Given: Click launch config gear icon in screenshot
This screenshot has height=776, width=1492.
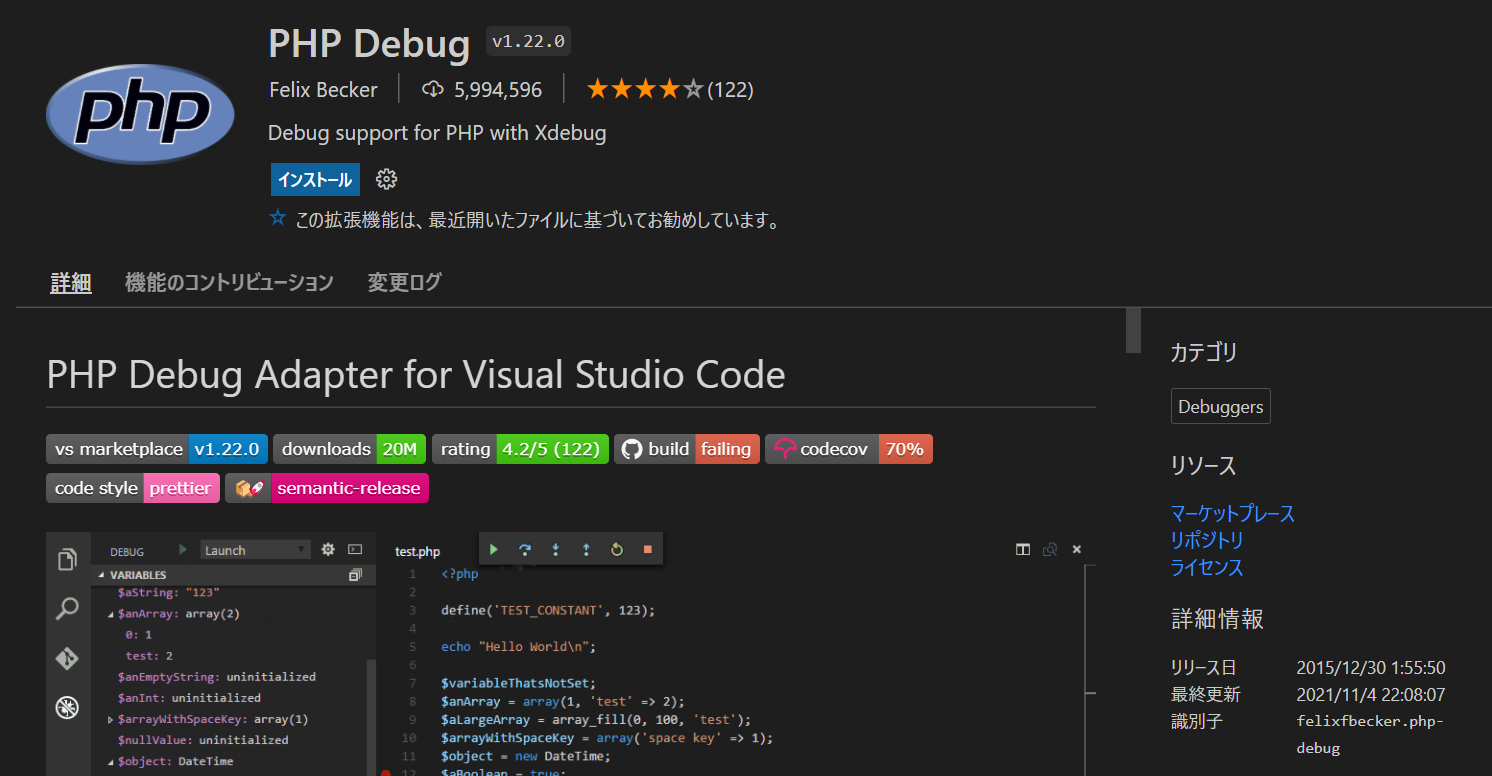Looking at the screenshot, I should point(328,549).
